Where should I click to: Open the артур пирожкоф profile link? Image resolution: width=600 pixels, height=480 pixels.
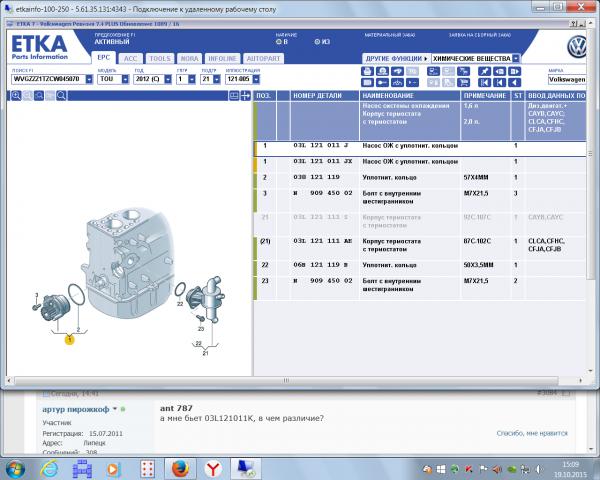(76, 409)
